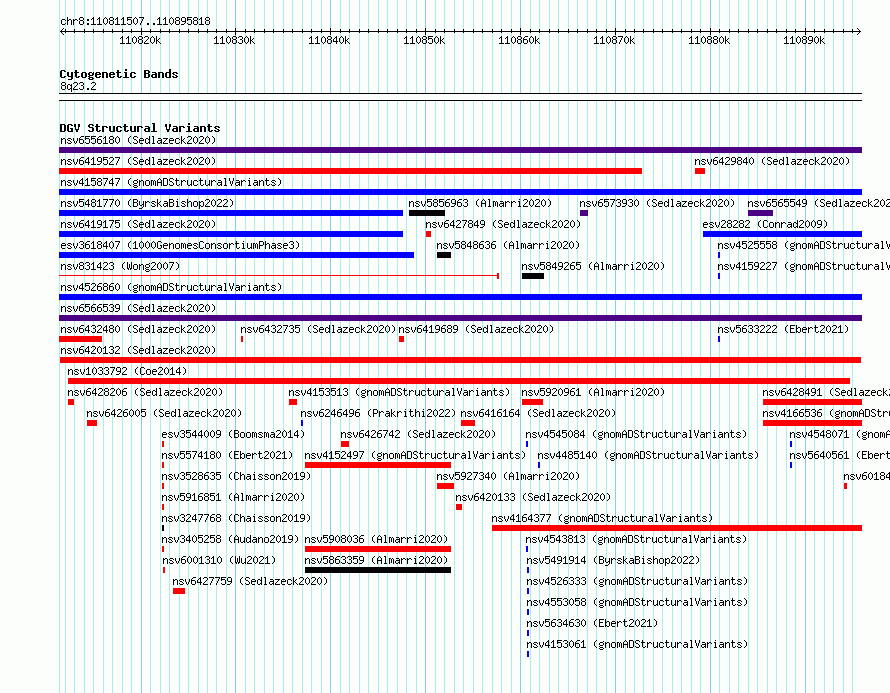Click nsv831423 (Wong2007) label
The width and height of the screenshot is (890, 693).
click(x=120, y=266)
